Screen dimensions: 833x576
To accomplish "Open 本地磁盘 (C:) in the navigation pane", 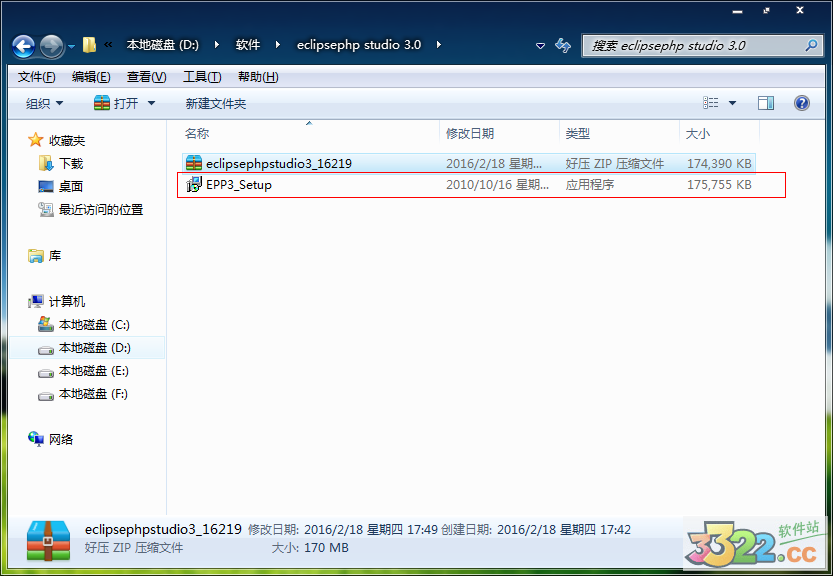I will [94, 325].
